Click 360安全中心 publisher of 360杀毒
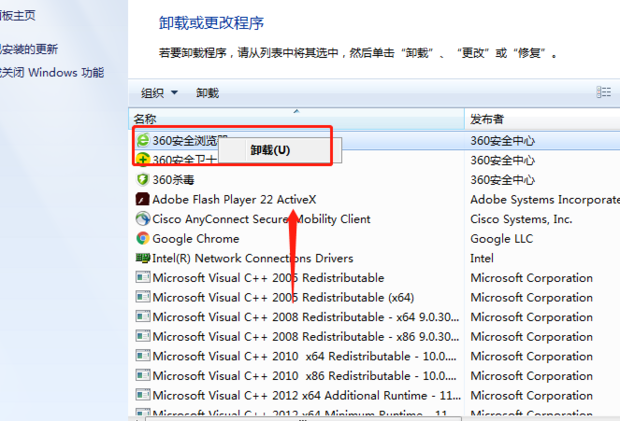Image resolution: width=620 pixels, height=421 pixels. 502,180
